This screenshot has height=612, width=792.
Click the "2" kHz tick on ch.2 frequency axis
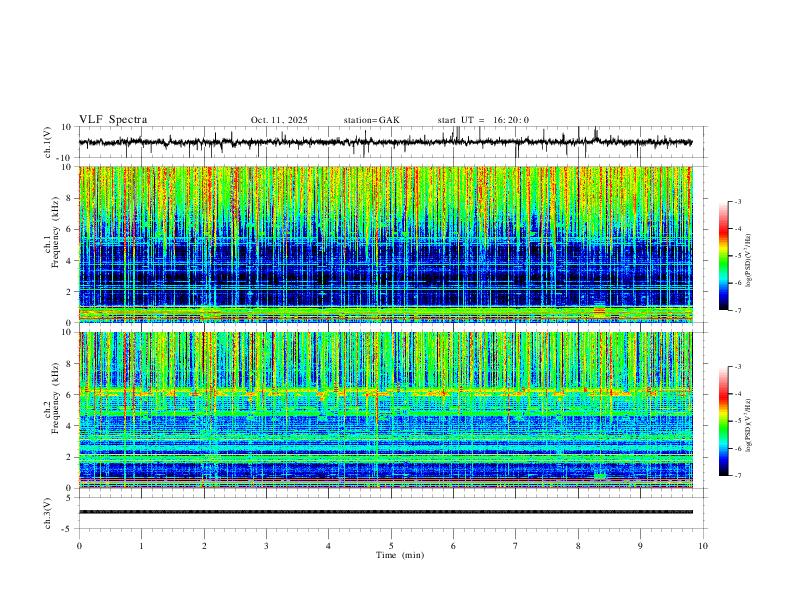(71, 457)
